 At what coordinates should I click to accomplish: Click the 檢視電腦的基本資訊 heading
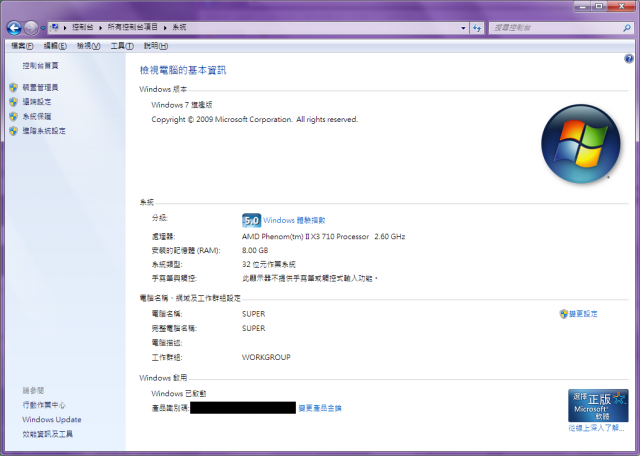[x=183, y=70]
